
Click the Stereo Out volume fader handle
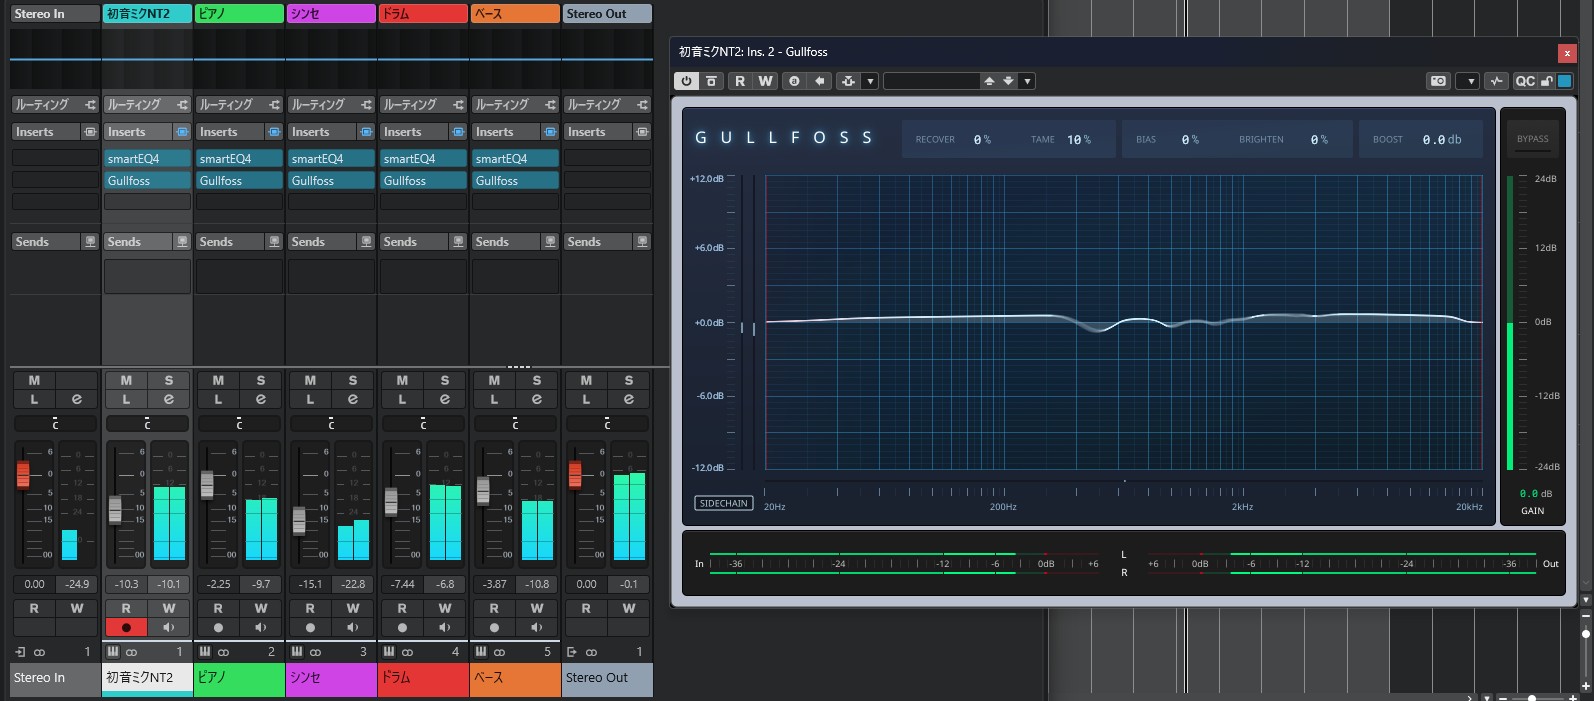[x=575, y=475]
